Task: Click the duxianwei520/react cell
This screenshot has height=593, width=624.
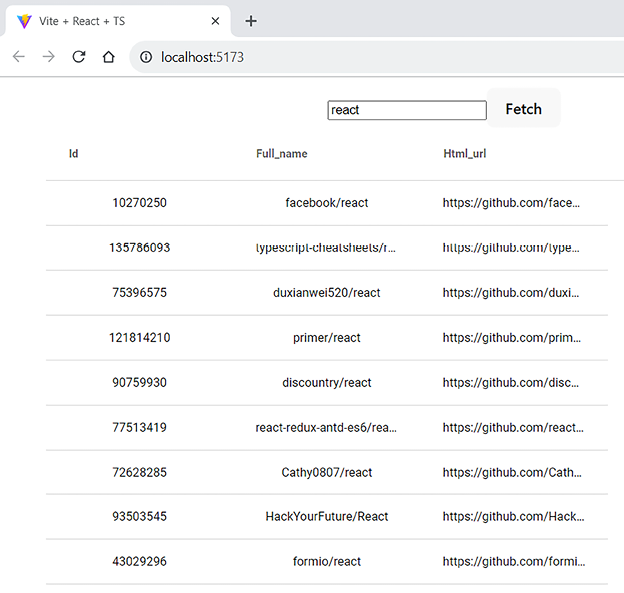Action: 326,293
